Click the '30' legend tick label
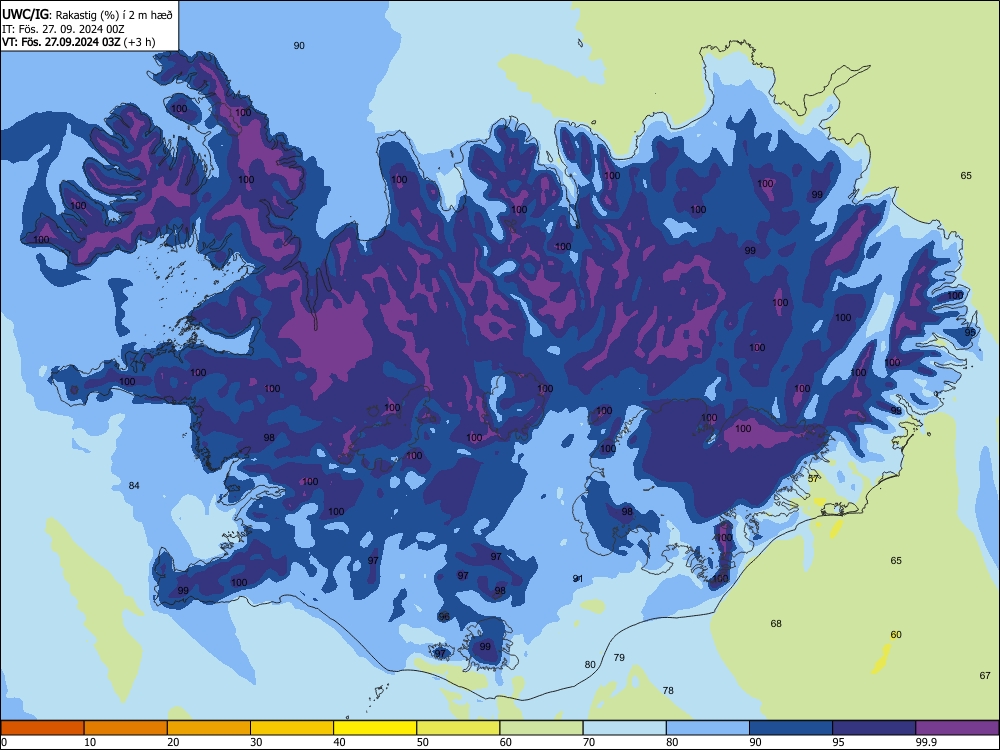1000x750 pixels. tap(256, 742)
